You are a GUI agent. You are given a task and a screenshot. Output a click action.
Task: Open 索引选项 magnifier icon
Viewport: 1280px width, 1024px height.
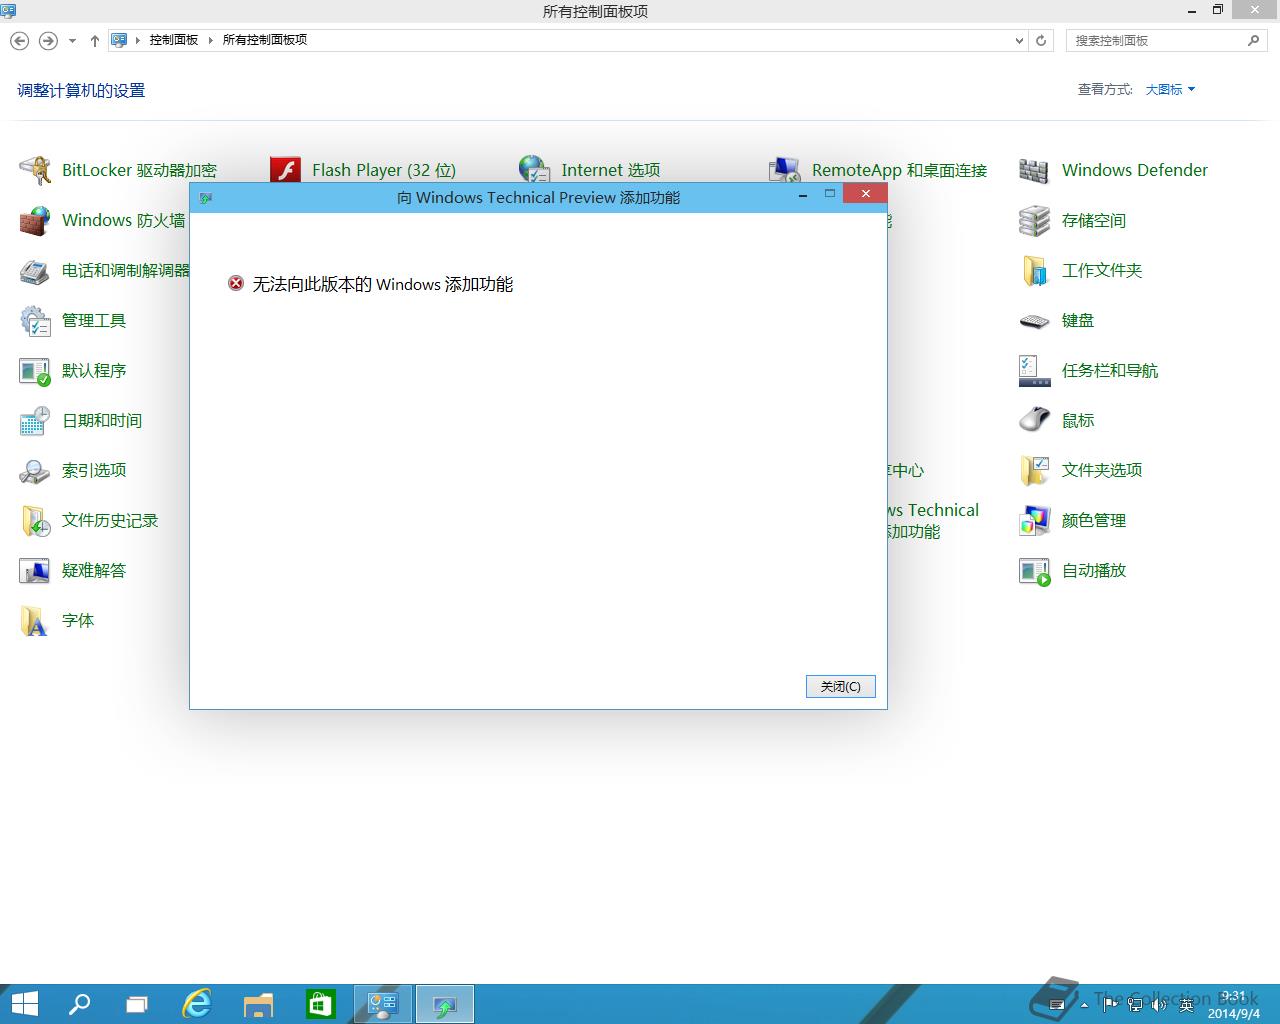(x=35, y=470)
